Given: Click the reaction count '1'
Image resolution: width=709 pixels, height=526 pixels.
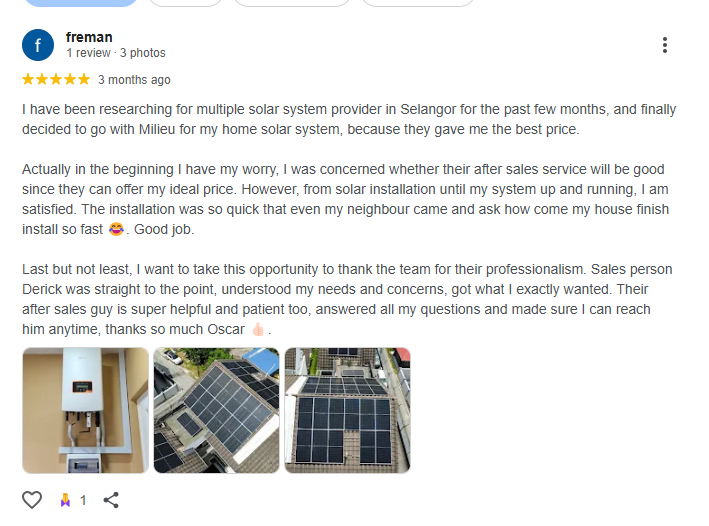Looking at the screenshot, I should (x=84, y=500).
